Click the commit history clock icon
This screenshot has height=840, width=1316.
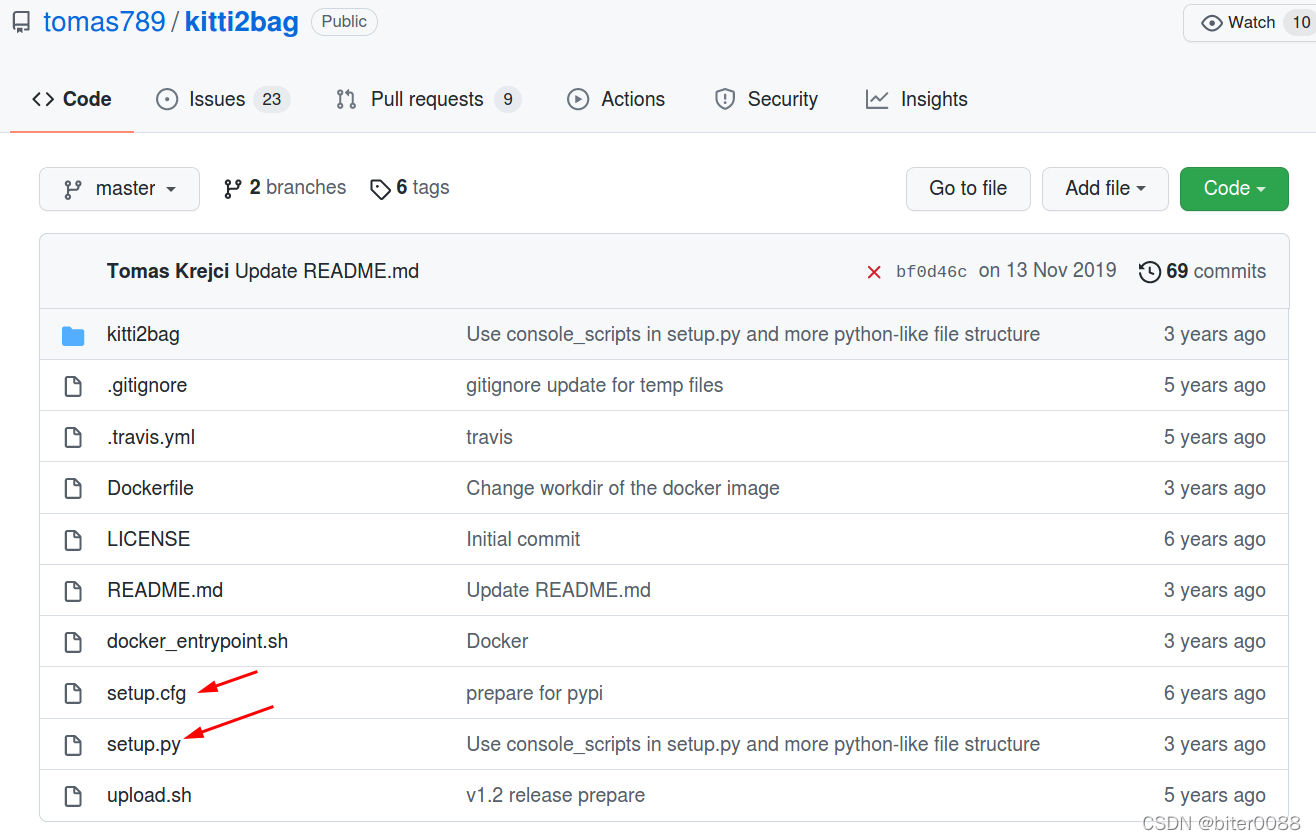click(x=1150, y=272)
